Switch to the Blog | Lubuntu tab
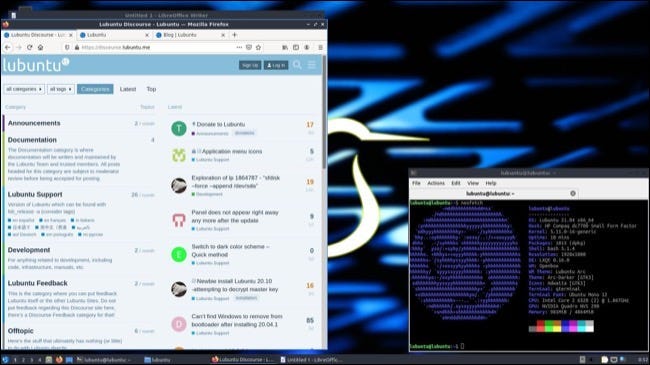 pos(190,35)
